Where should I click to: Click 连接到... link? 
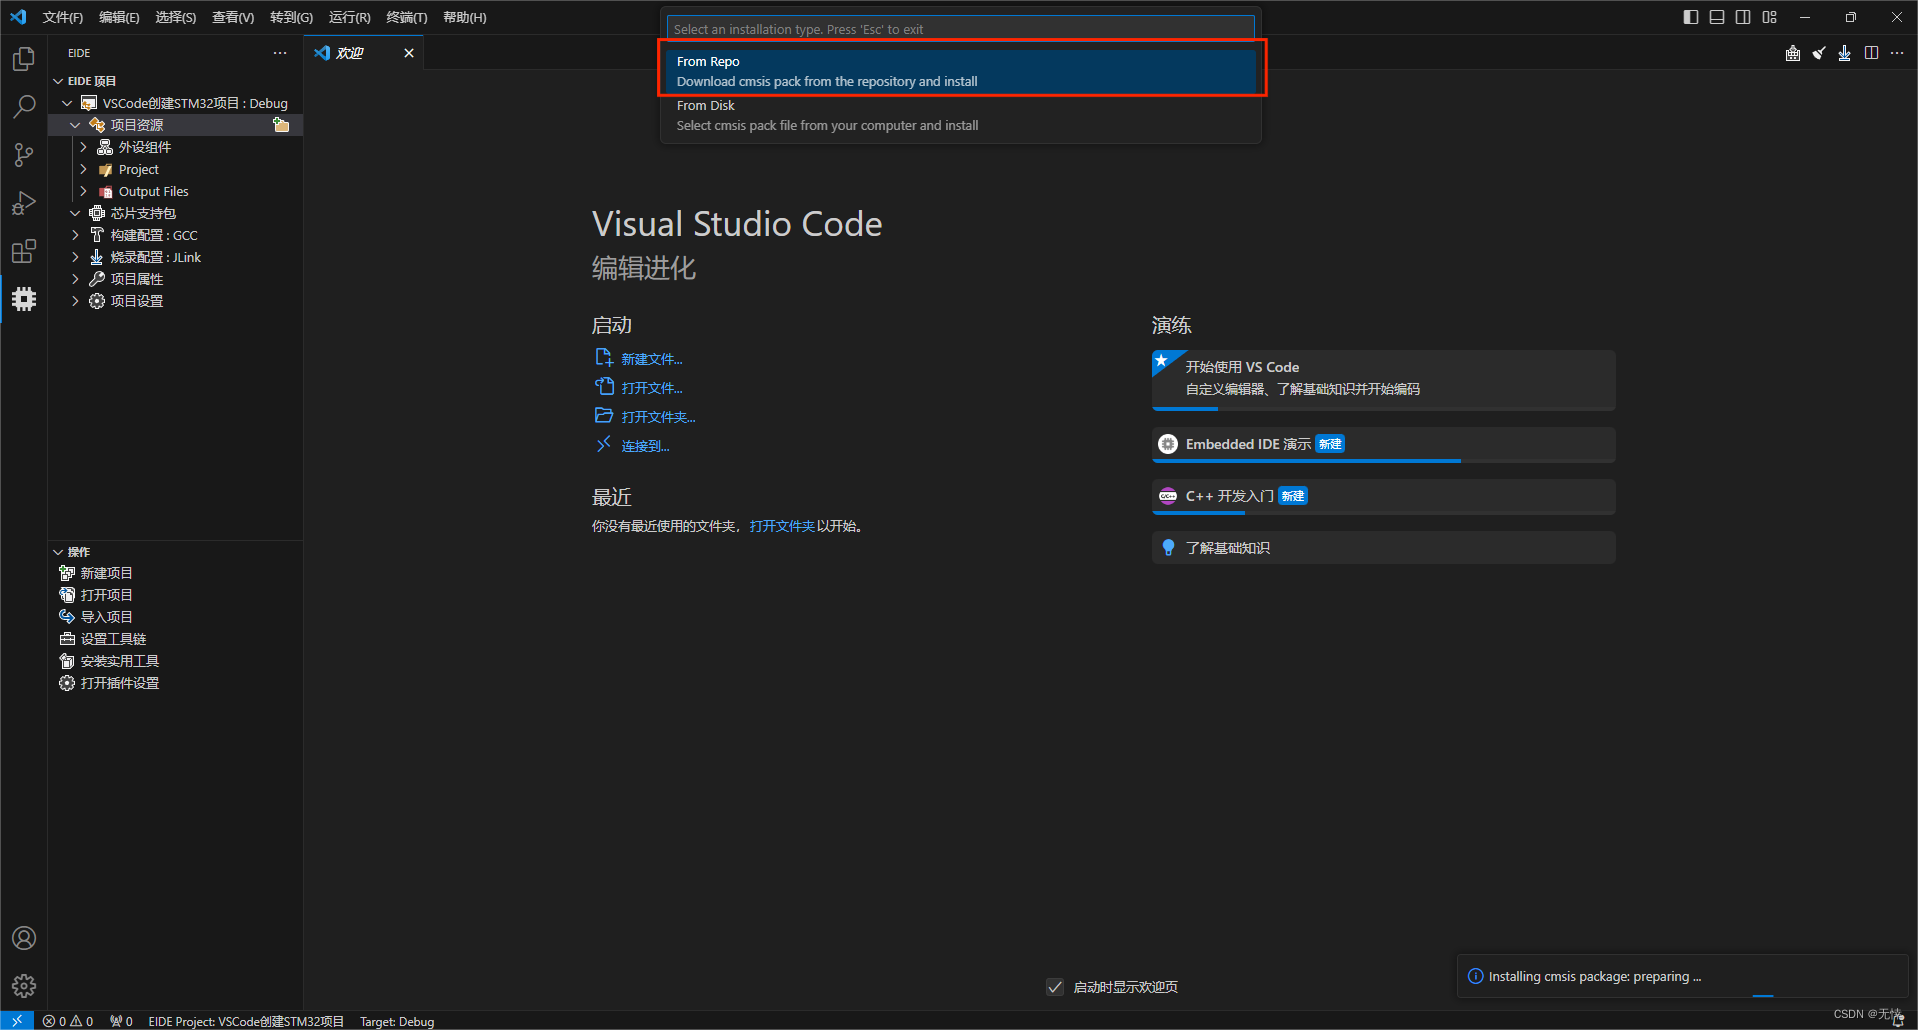(645, 446)
